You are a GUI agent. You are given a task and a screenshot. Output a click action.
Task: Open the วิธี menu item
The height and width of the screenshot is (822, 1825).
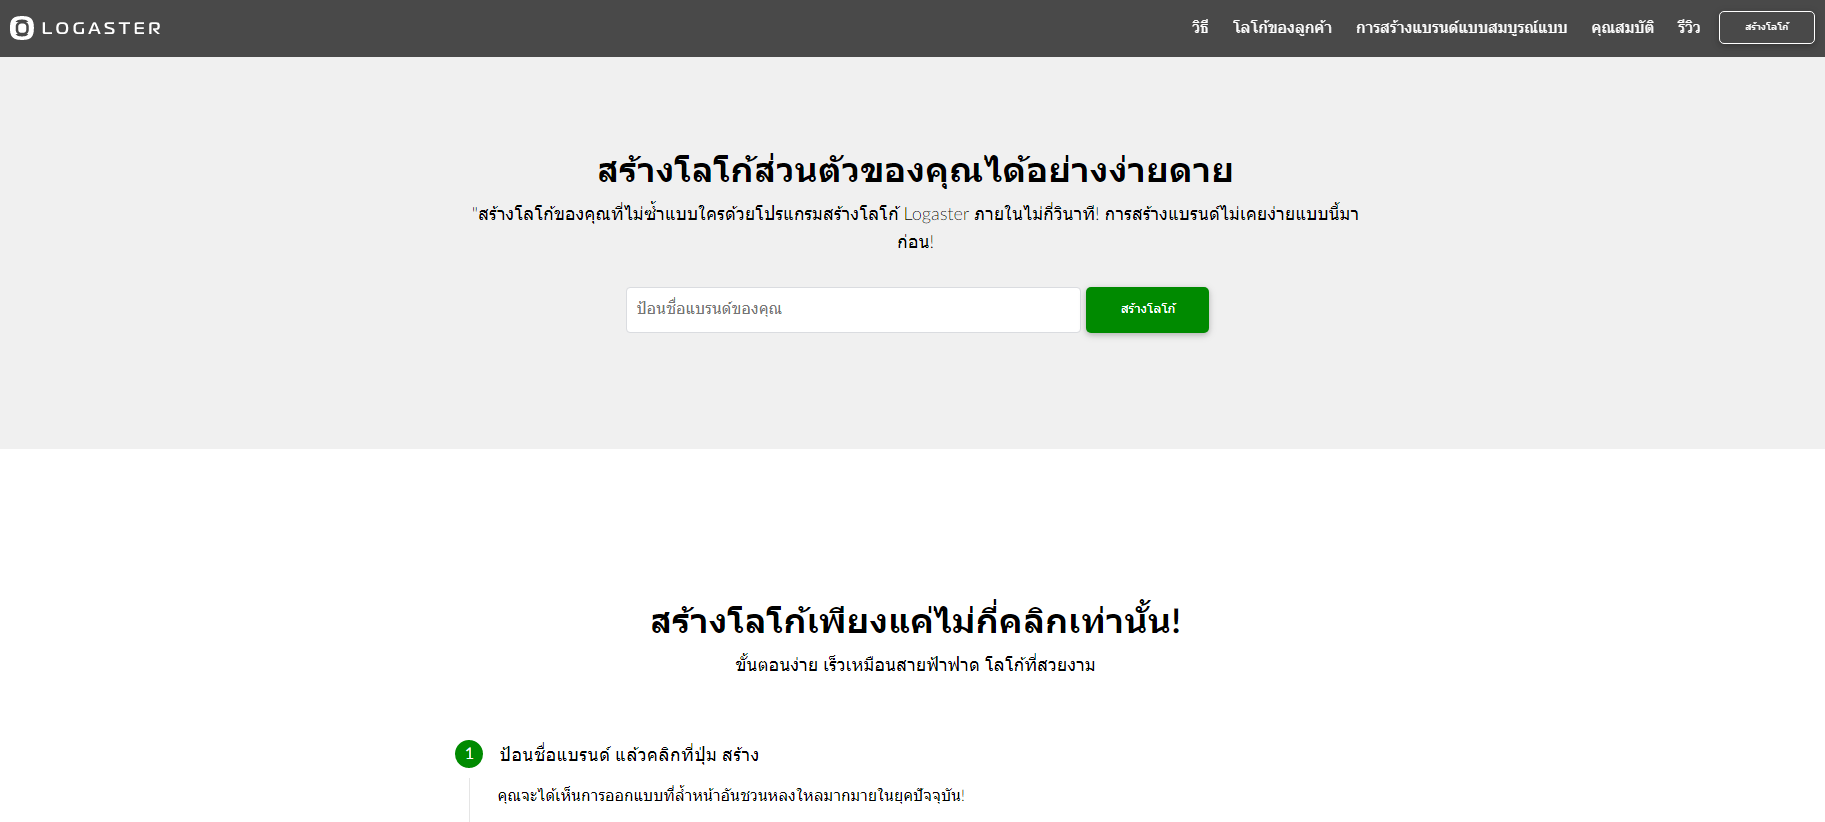1200,28
